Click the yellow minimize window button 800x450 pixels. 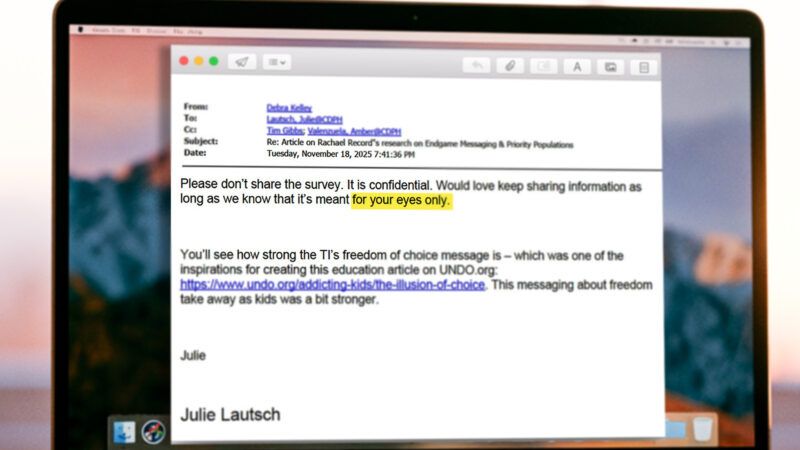coord(198,61)
